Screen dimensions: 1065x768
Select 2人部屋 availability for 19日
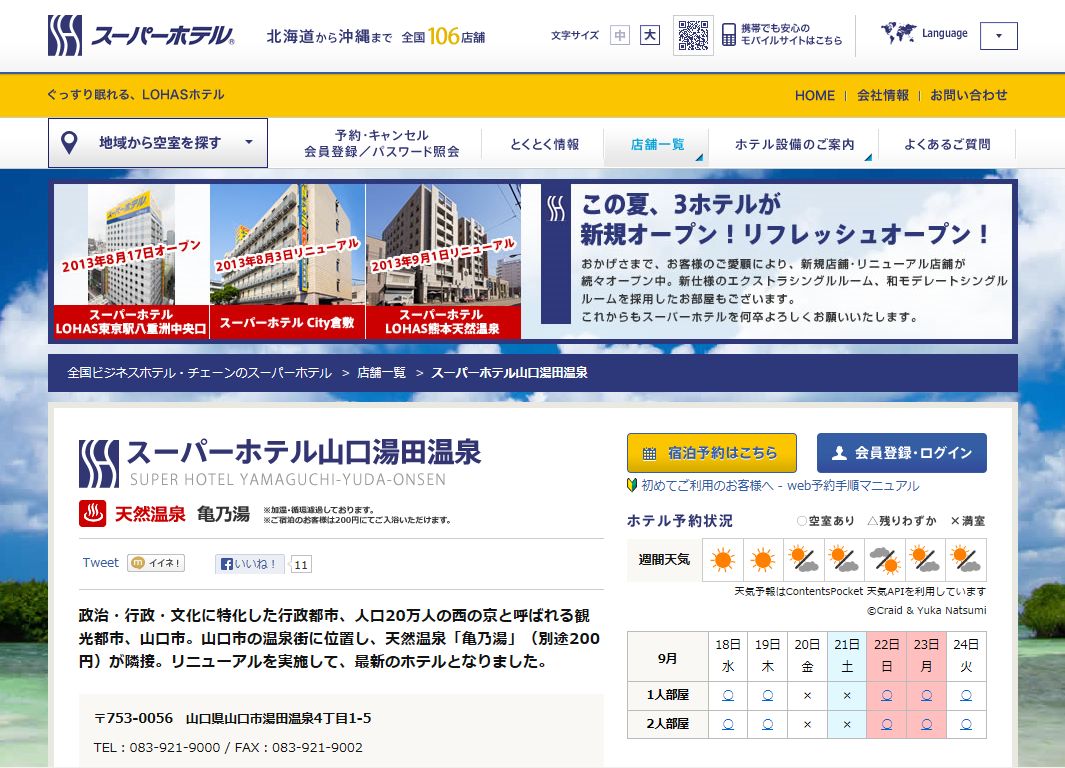tap(768, 725)
